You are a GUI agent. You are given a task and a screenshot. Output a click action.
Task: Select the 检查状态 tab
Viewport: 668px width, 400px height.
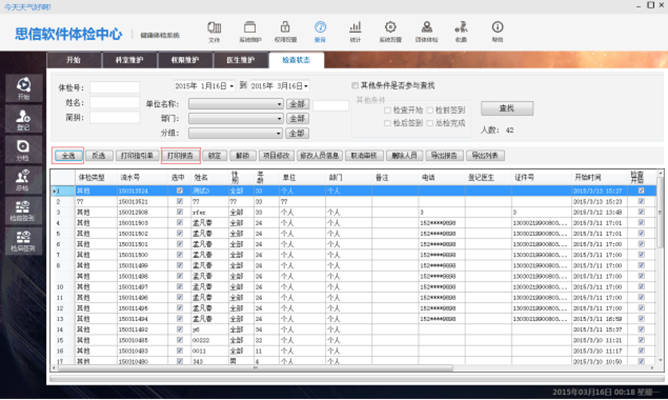[297, 60]
